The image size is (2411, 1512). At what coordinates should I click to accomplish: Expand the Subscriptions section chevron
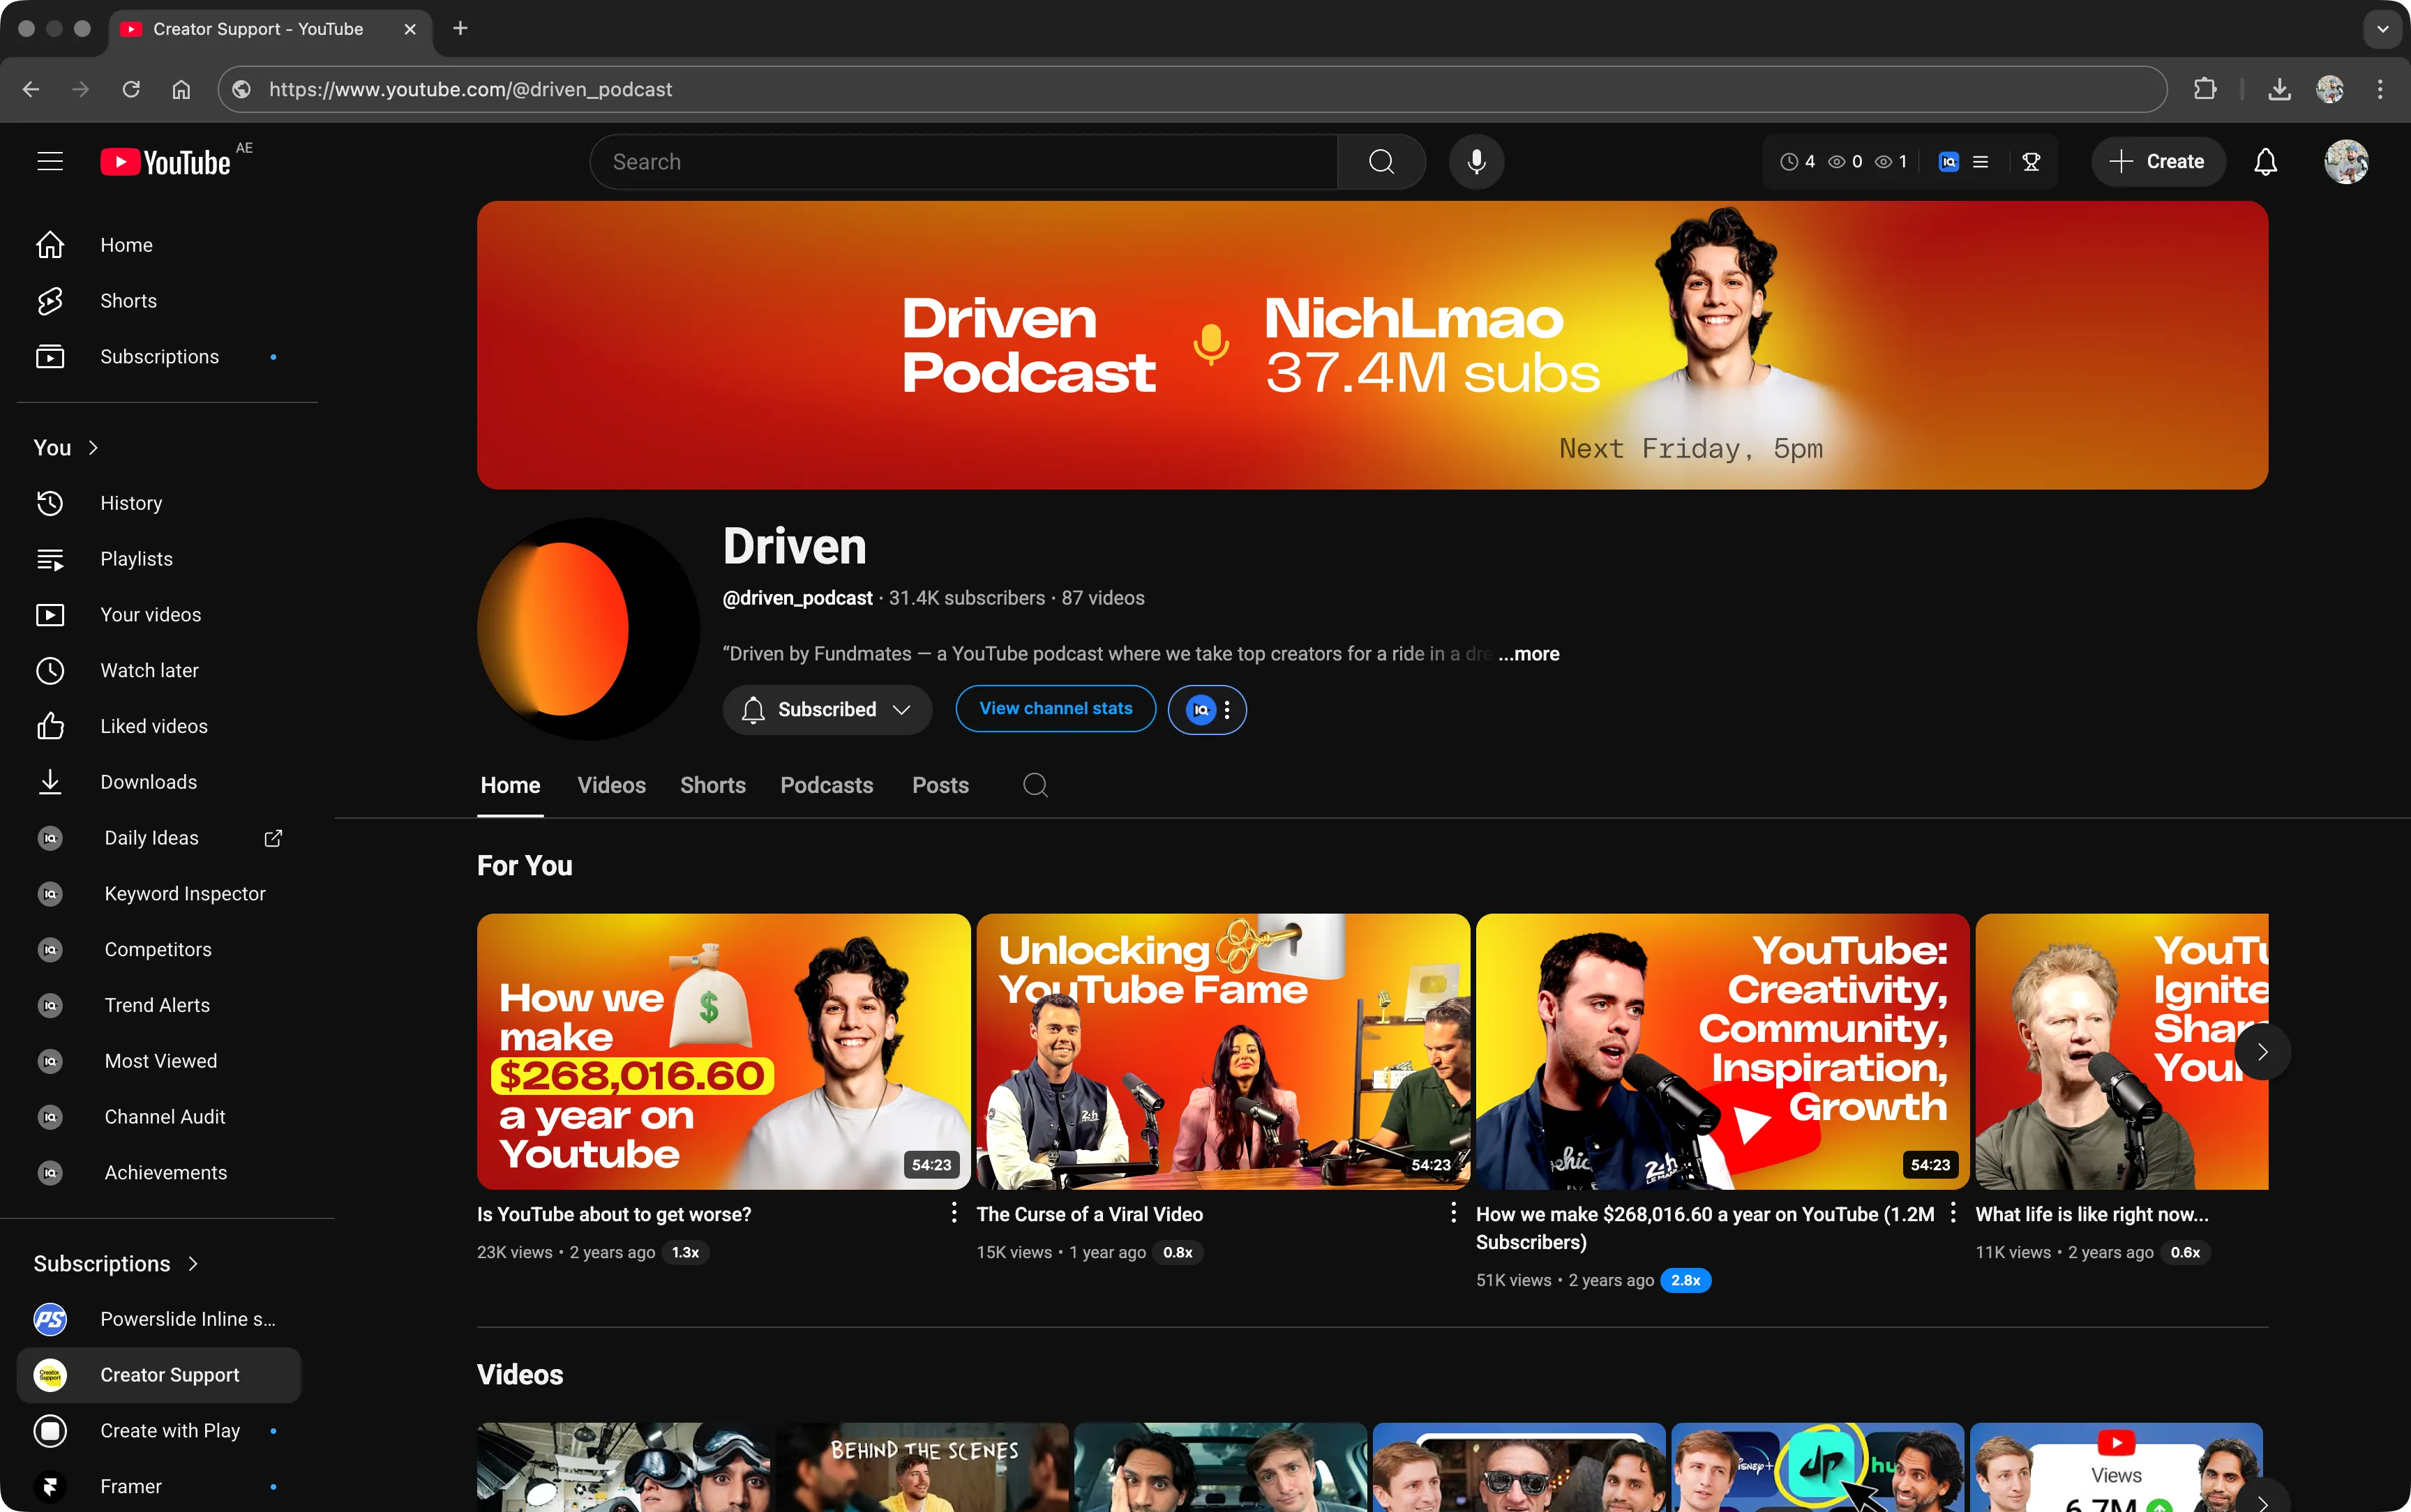click(x=193, y=1263)
